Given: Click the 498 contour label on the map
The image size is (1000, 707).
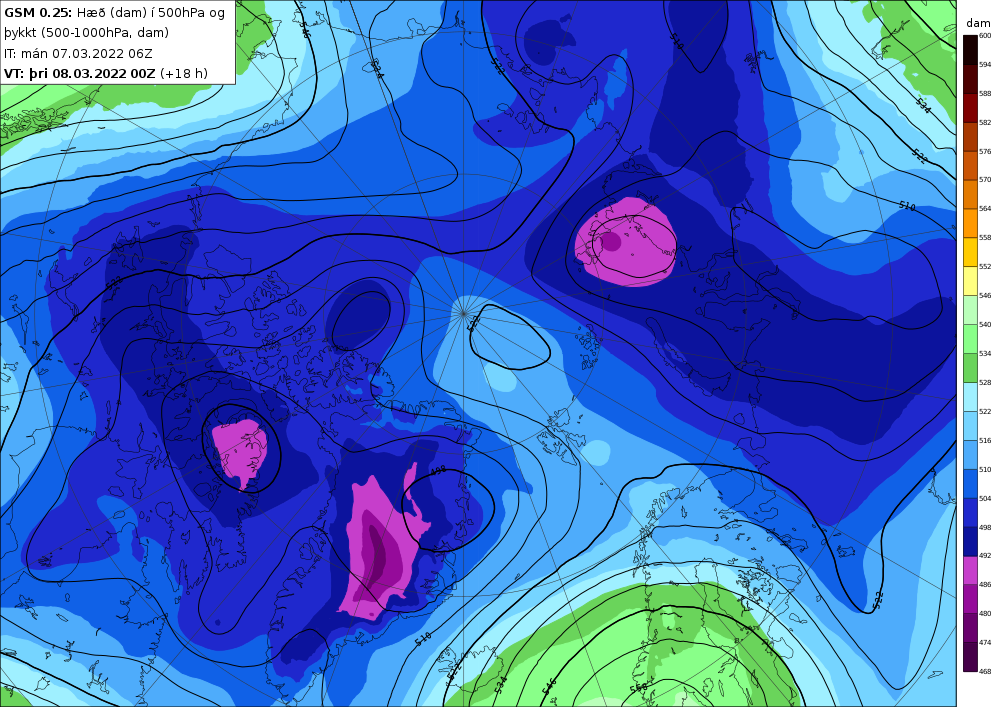Looking at the screenshot, I should [x=438, y=471].
